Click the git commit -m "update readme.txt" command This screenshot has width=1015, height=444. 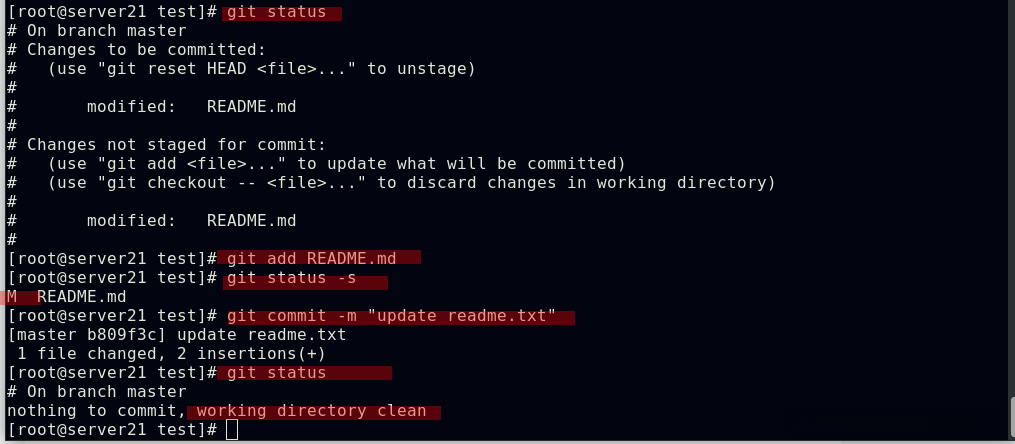pos(391,316)
